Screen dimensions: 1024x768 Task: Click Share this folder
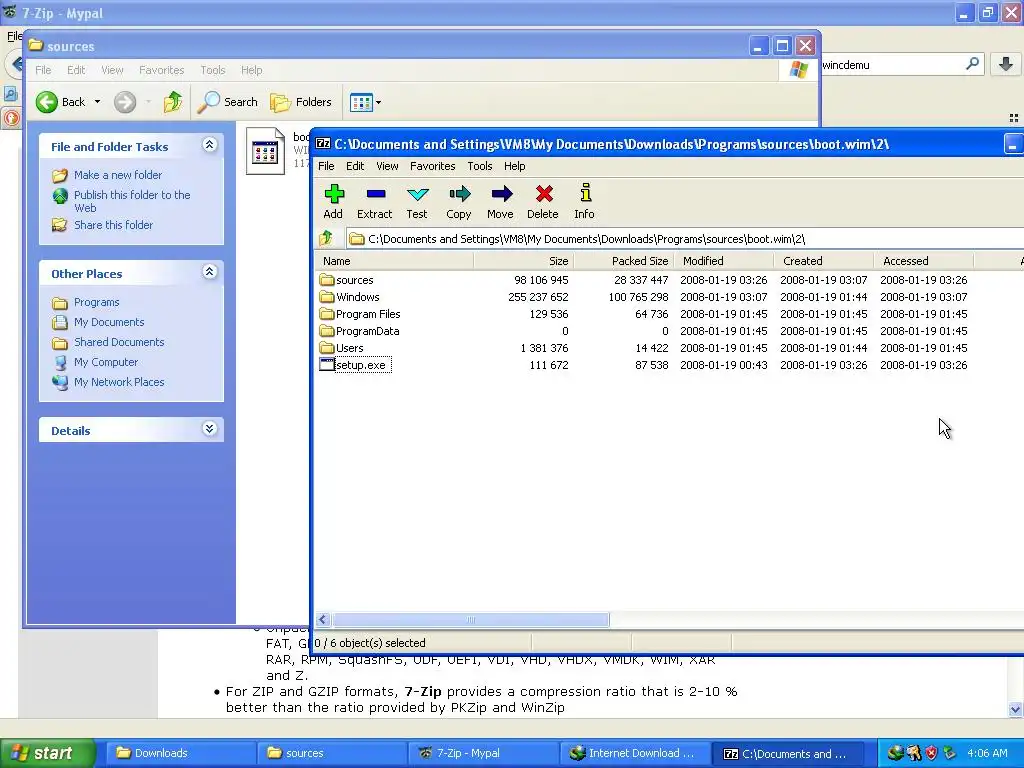click(113, 225)
